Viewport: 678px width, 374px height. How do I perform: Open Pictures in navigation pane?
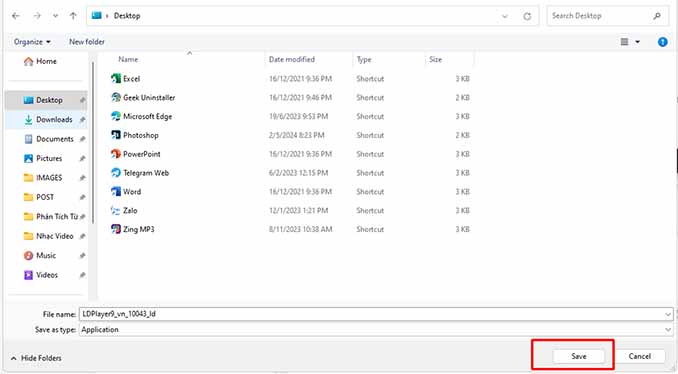click(47, 158)
